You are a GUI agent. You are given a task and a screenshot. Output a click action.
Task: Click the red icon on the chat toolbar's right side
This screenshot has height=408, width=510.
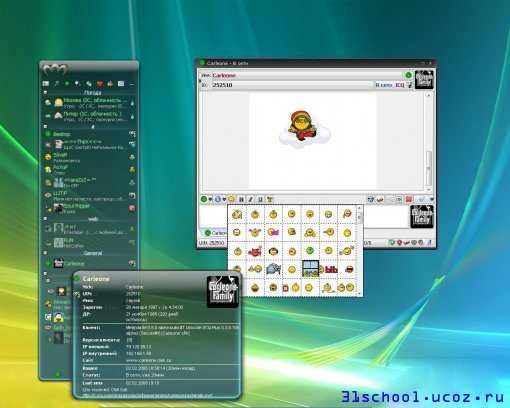tap(409, 199)
